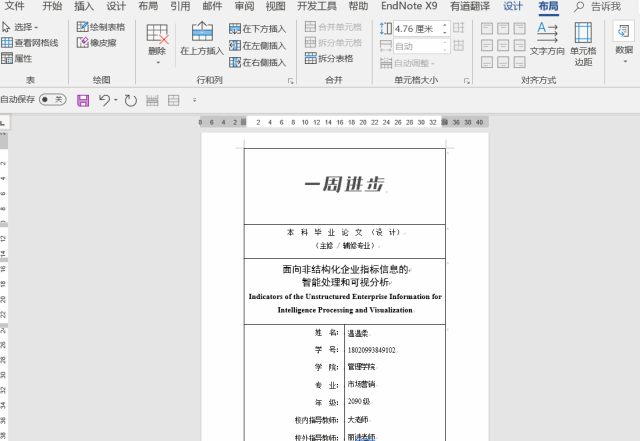Align cell text middle right
The image size is (640, 441).
point(519,45)
